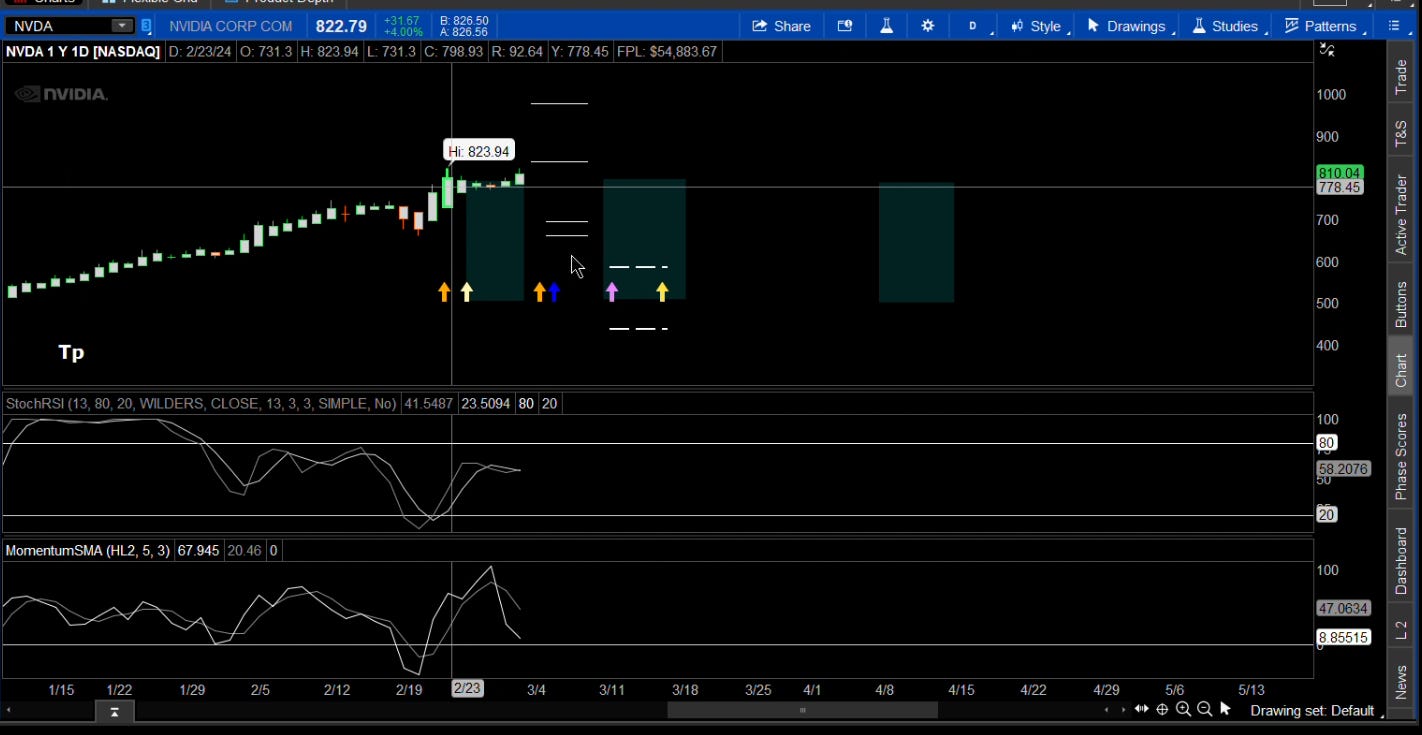Image resolution: width=1422 pixels, height=735 pixels.
Task: Open the Trade side tab
Action: click(1401, 76)
